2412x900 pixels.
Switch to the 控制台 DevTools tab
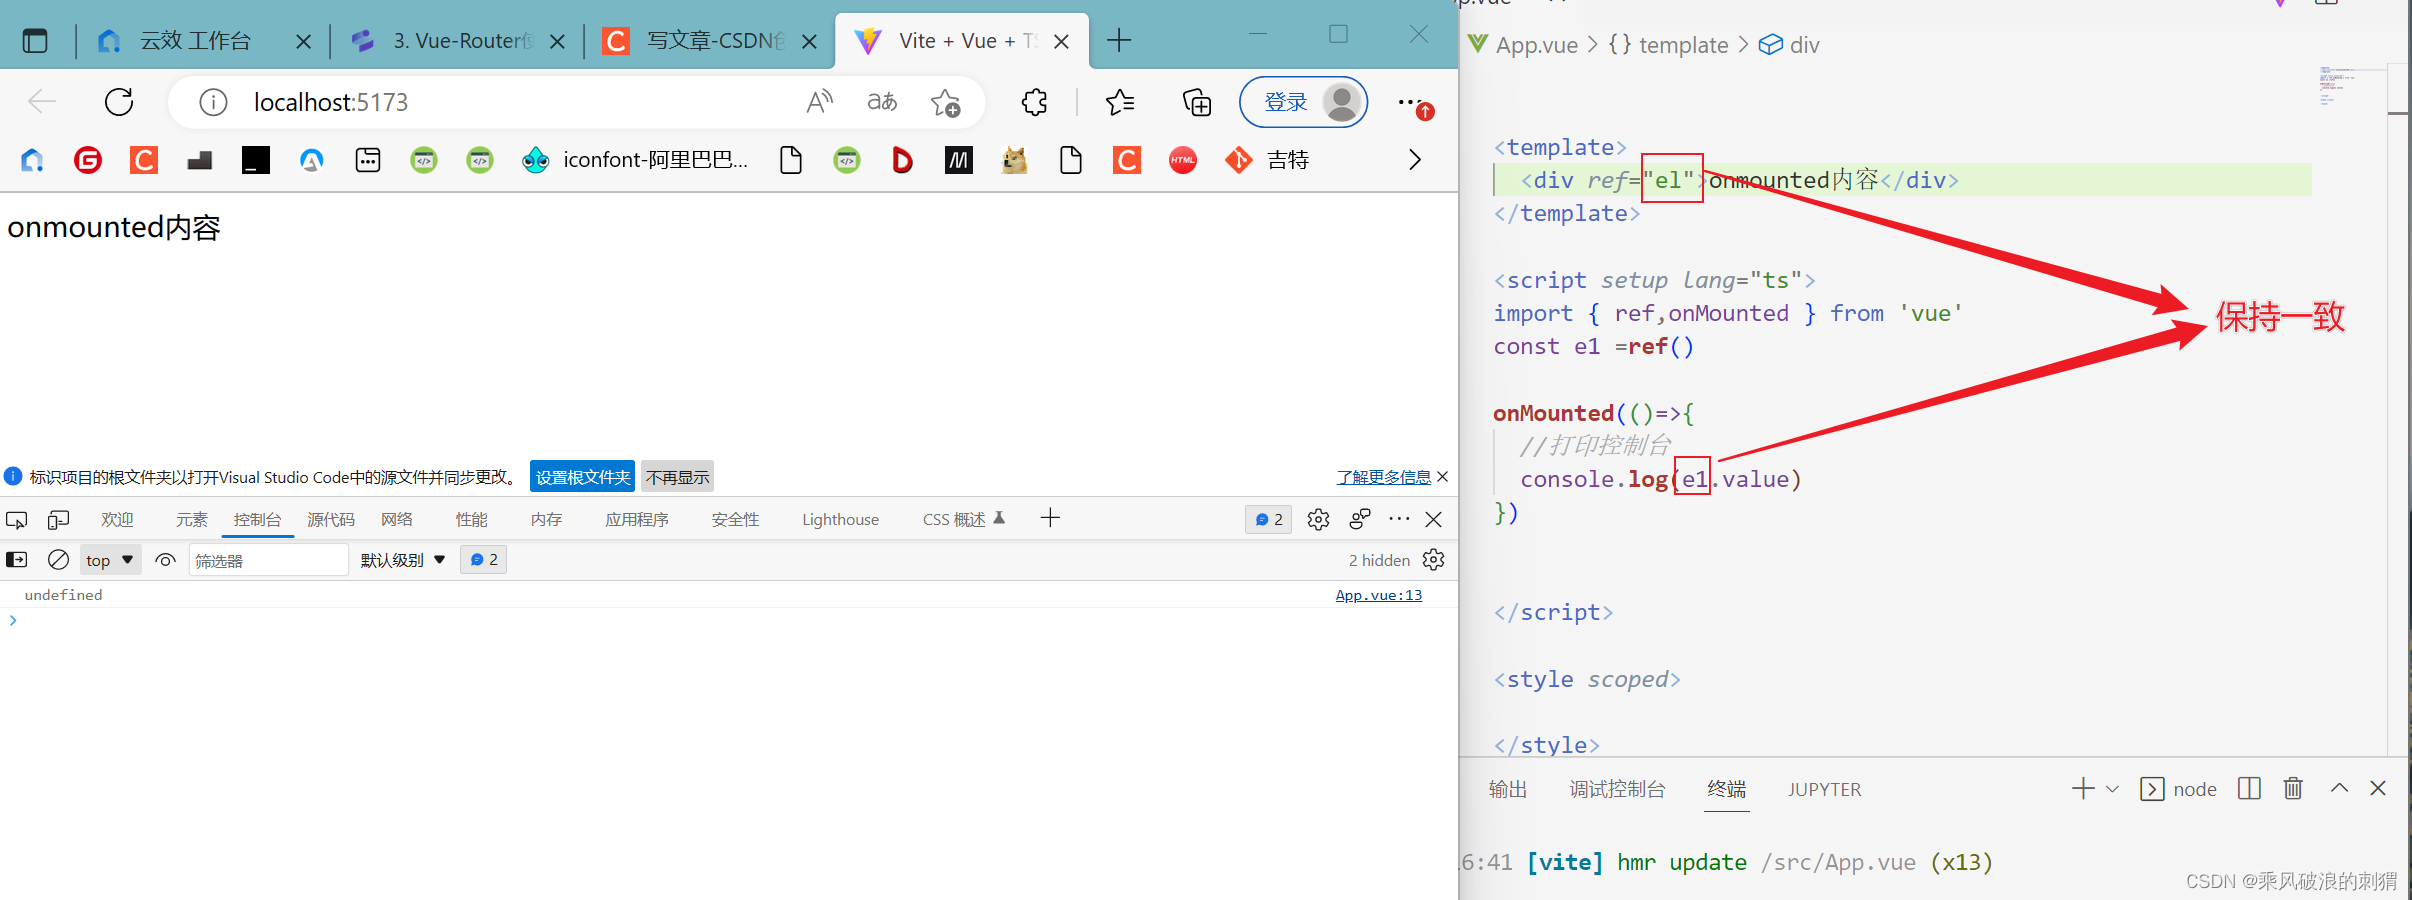click(x=258, y=520)
